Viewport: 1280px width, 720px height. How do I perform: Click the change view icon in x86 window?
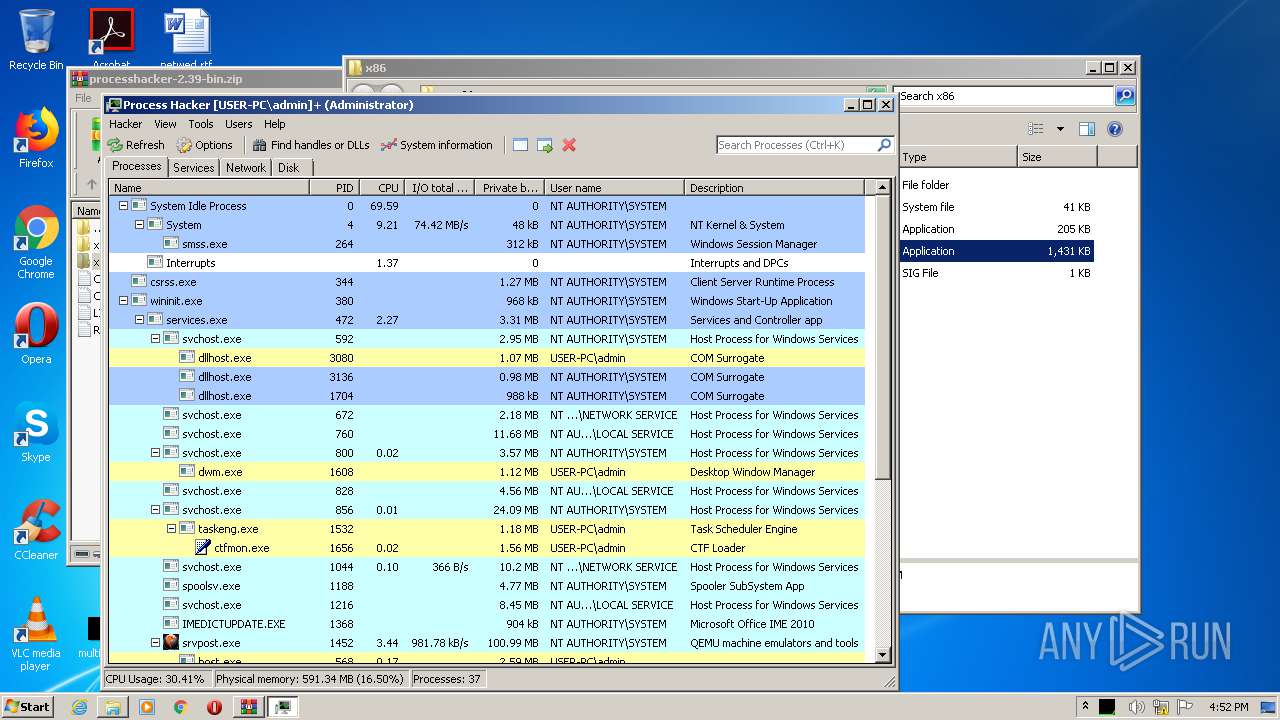1036,129
